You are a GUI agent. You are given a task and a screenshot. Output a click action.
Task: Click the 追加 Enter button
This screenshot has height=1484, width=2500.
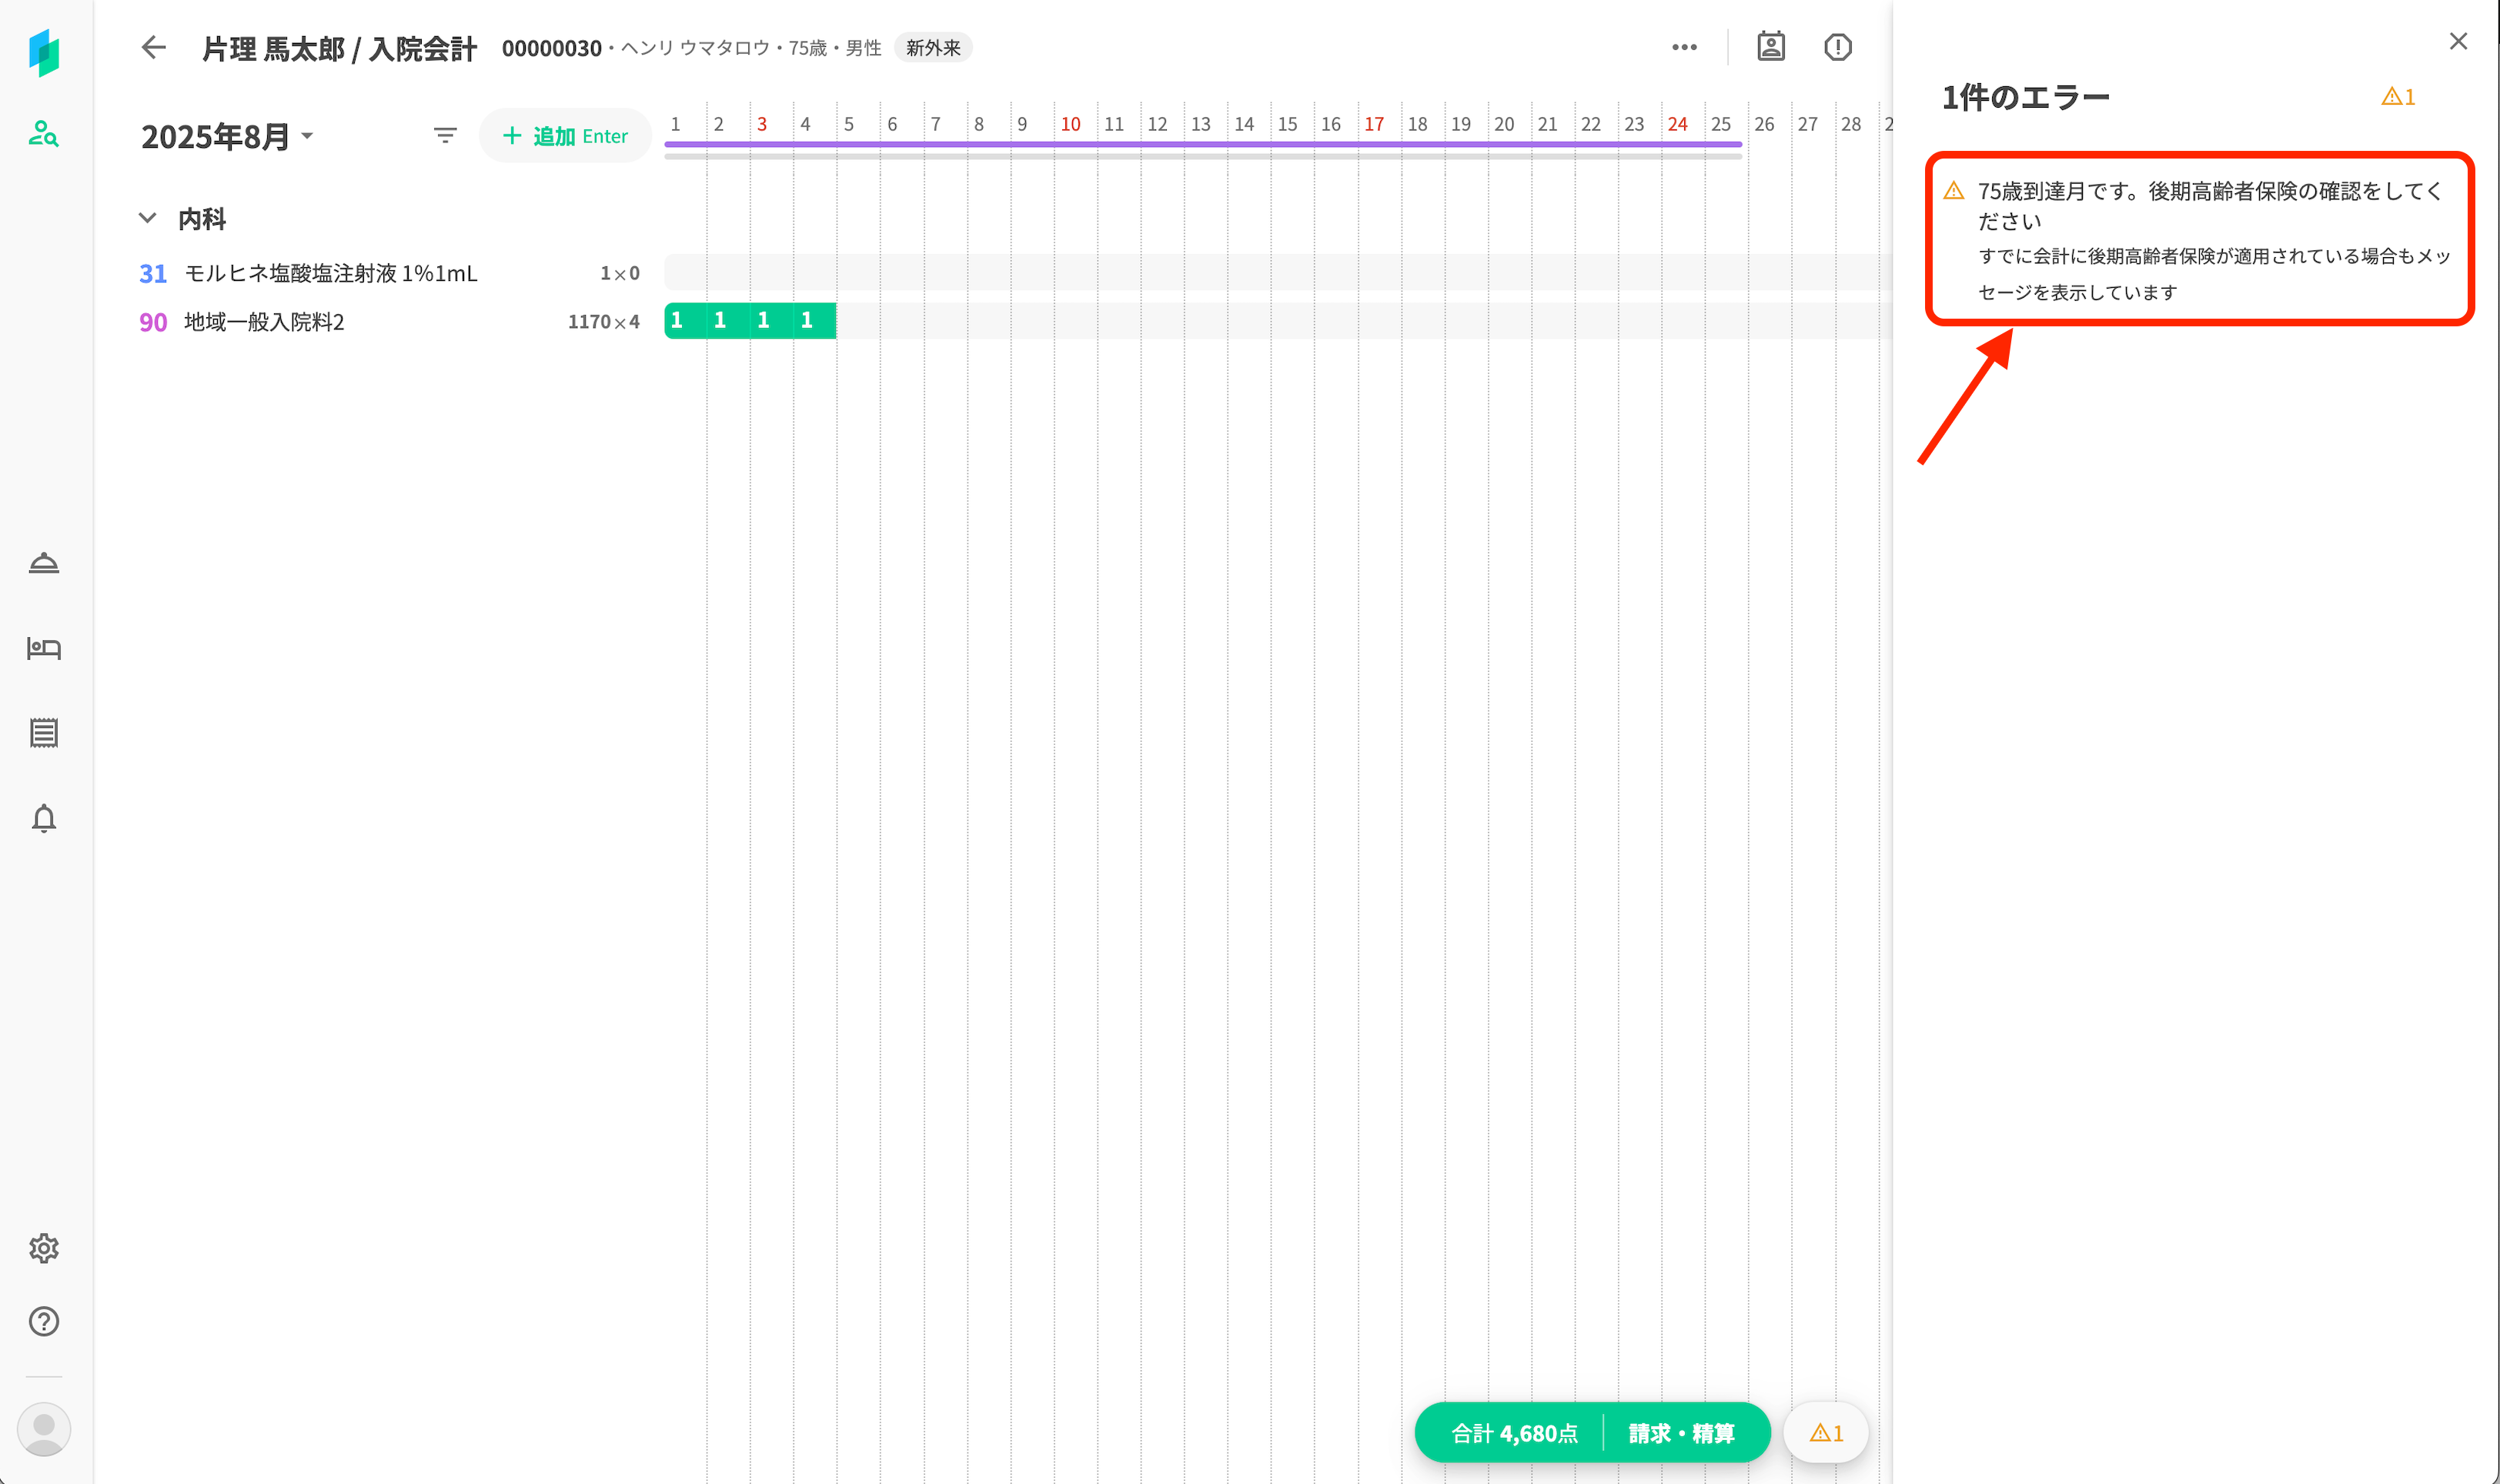565,136
